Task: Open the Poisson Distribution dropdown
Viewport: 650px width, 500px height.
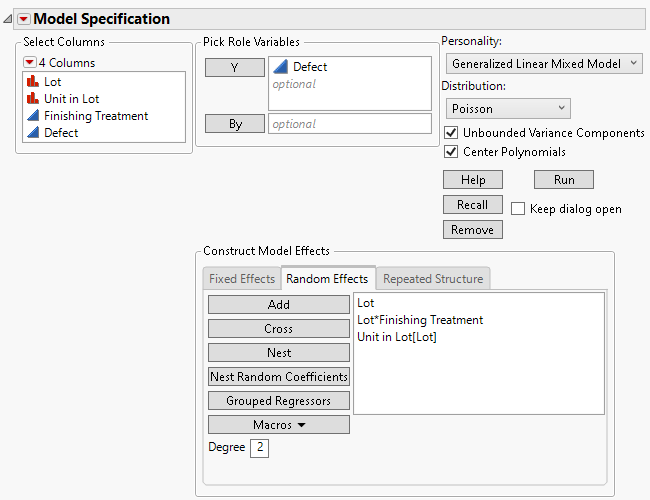Action: pos(506,108)
